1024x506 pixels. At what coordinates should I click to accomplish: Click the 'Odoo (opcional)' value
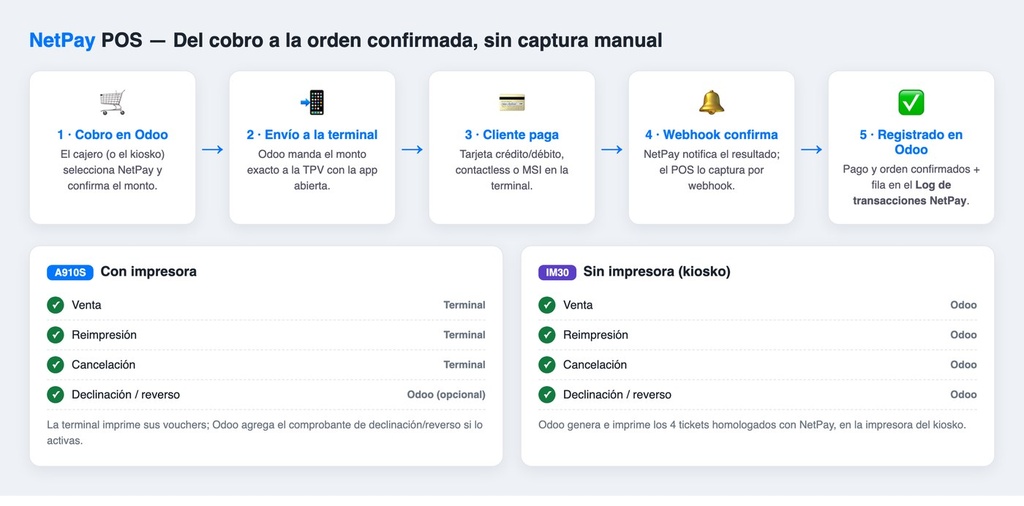click(446, 394)
